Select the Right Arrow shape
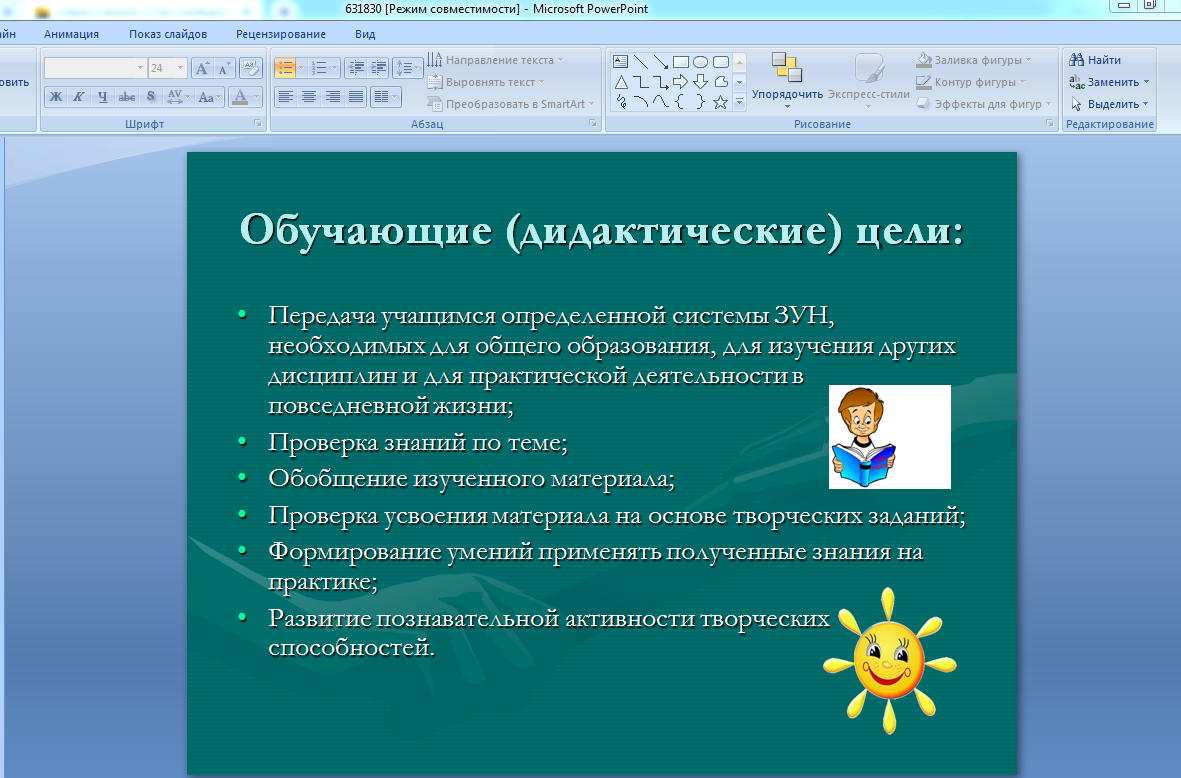The height and width of the screenshot is (778, 1181). click(x=681, y=82)
